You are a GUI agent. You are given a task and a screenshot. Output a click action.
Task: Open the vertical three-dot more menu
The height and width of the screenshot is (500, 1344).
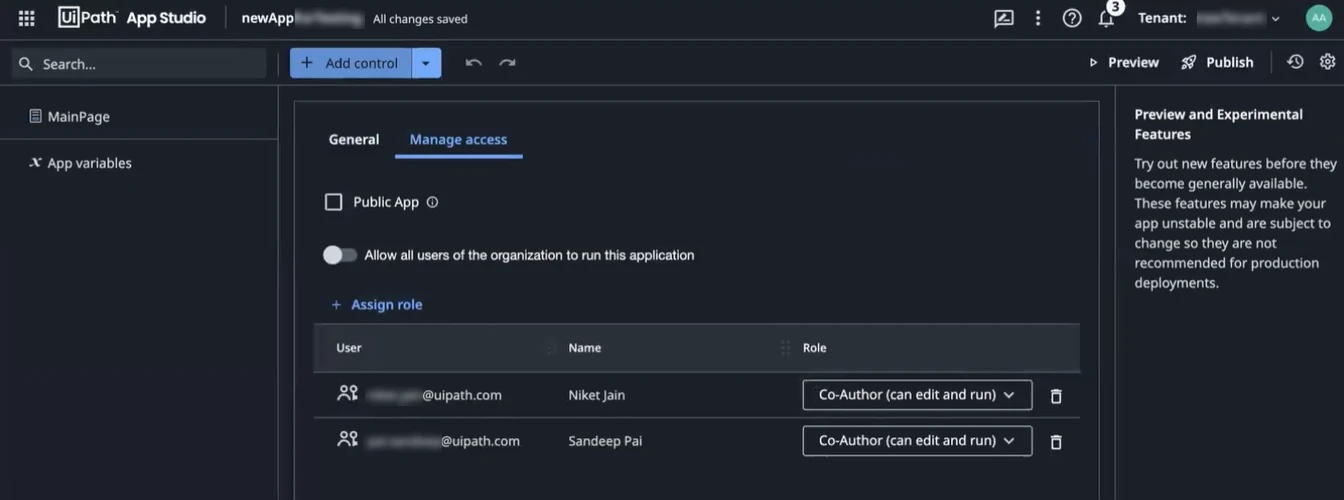pyautogui.click(x=1038, y=18)
